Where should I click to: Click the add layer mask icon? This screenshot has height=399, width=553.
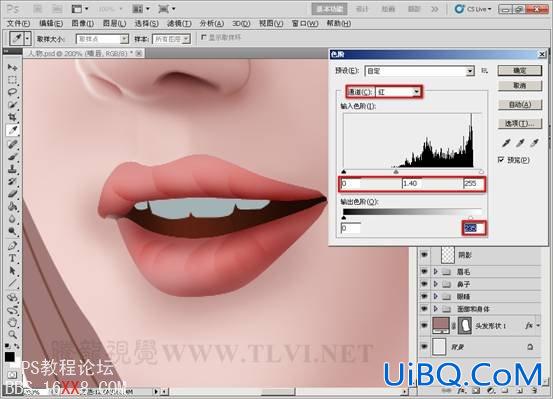coord(476,391)
